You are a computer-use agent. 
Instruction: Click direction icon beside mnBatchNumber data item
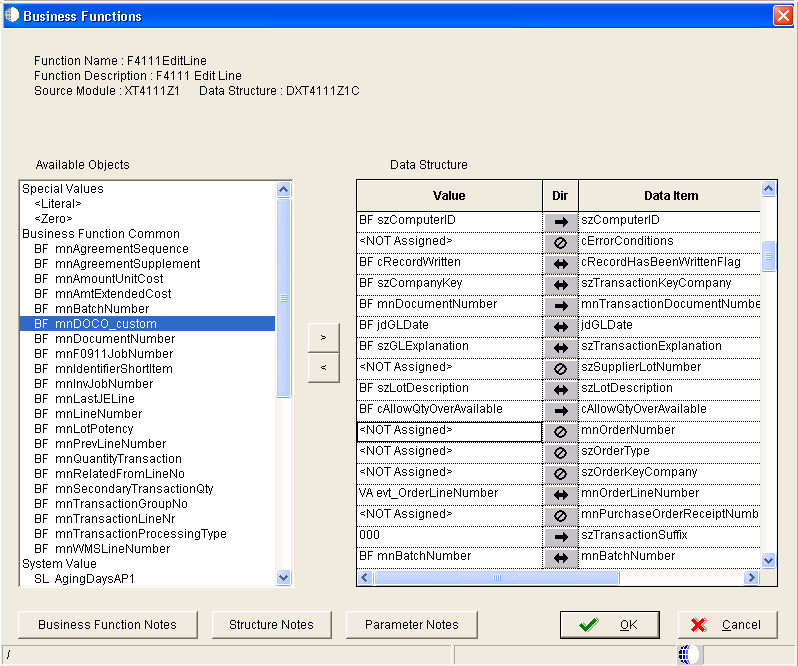[x=560, y=558]
